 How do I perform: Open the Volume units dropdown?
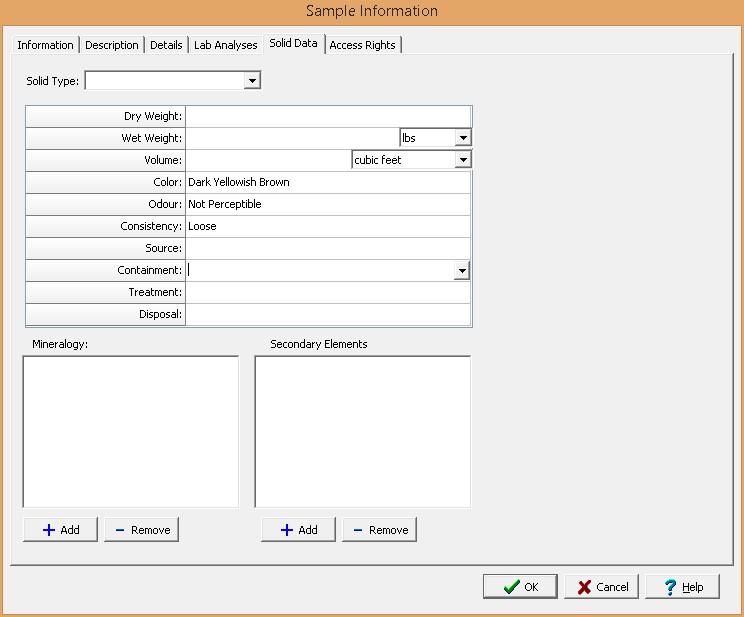(463, 160)
